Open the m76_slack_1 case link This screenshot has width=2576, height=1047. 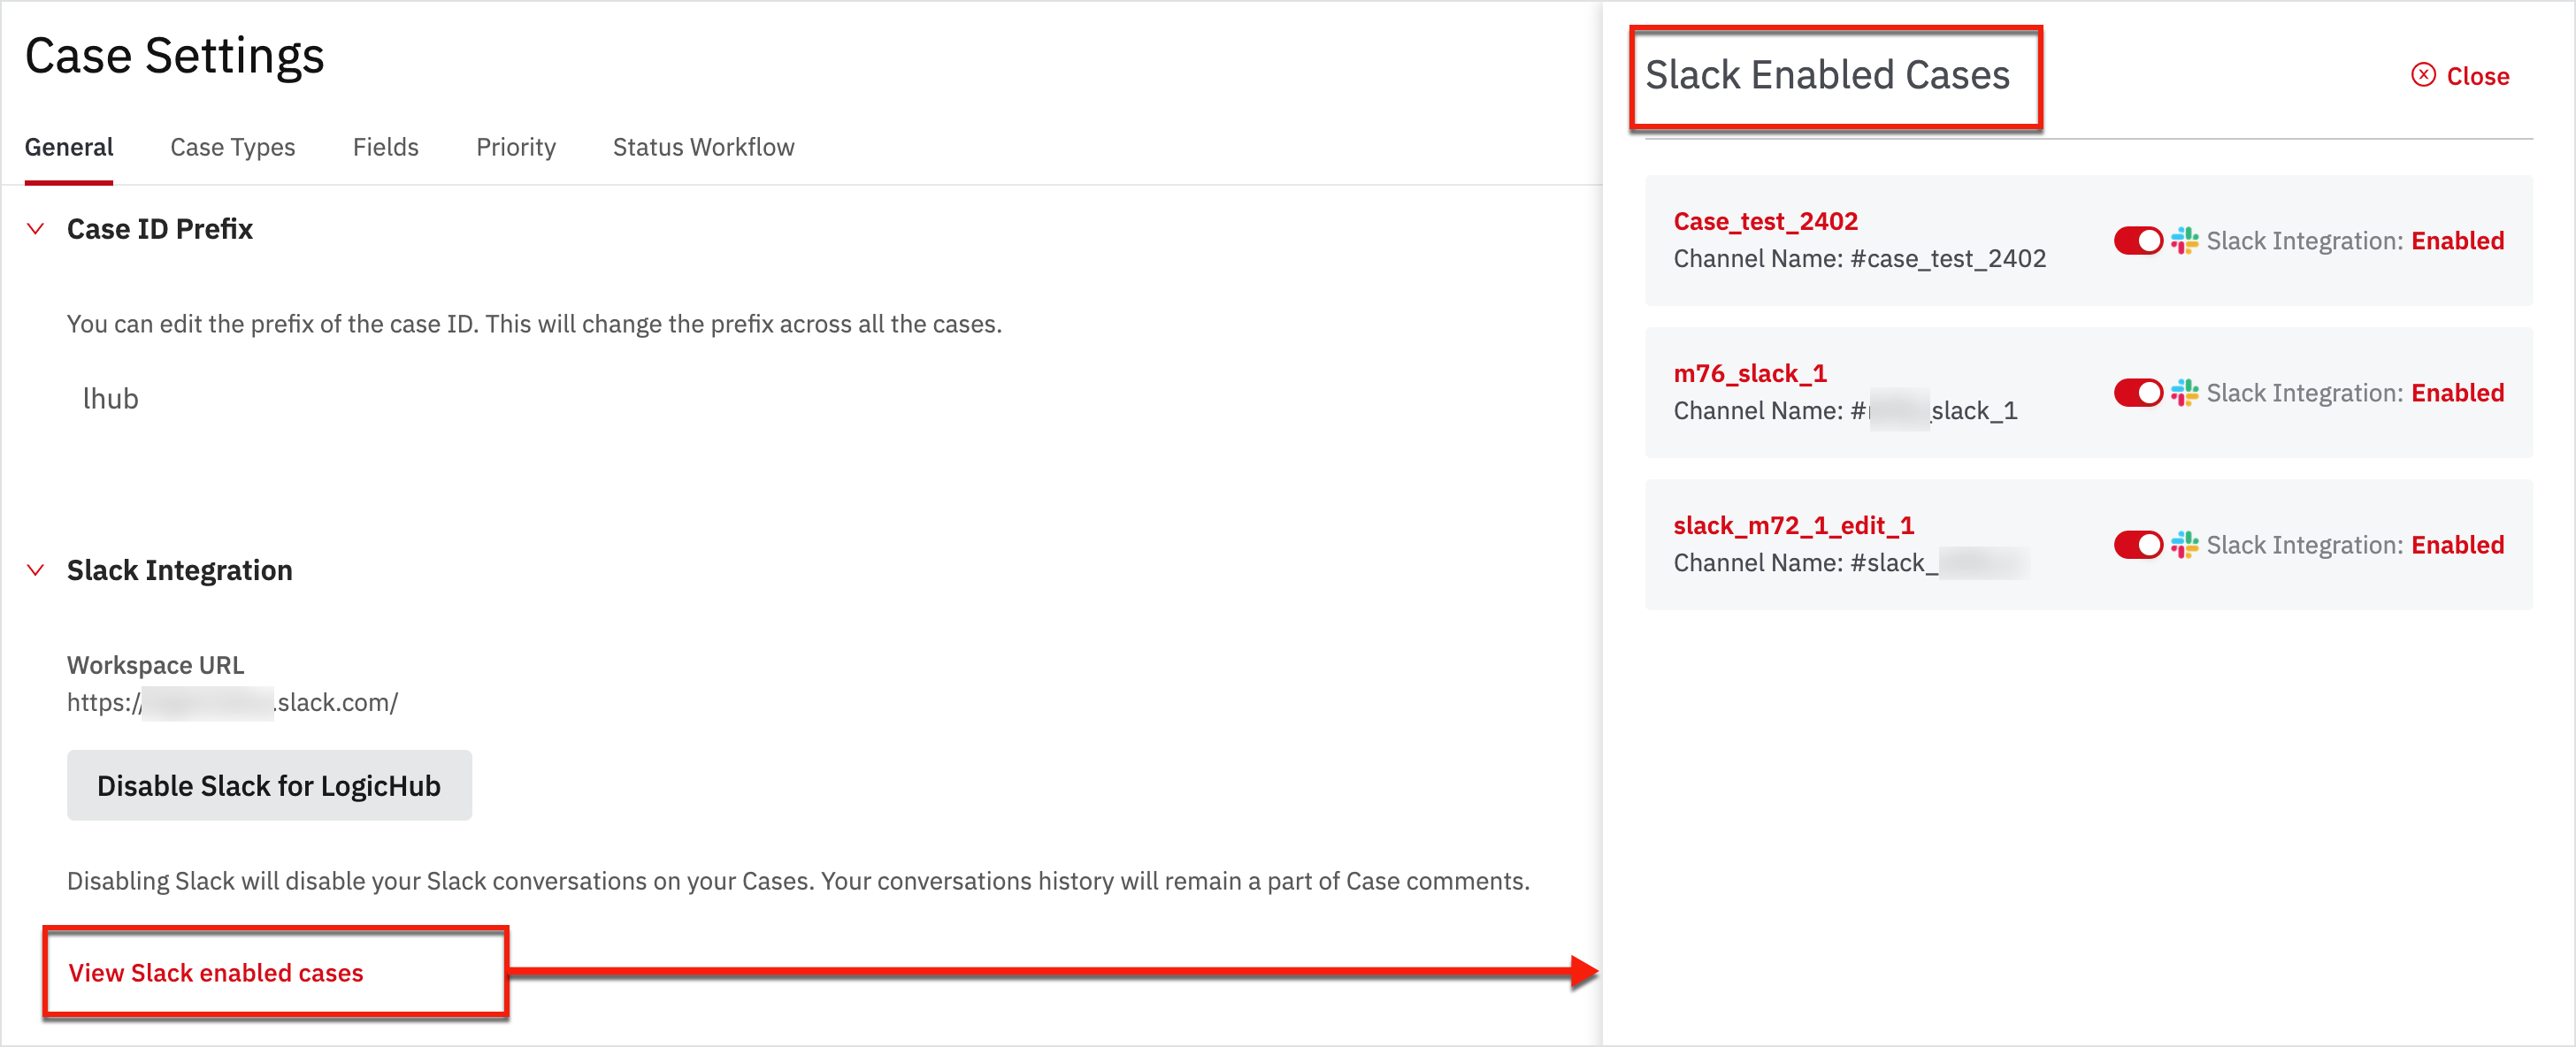(1749, 373)
